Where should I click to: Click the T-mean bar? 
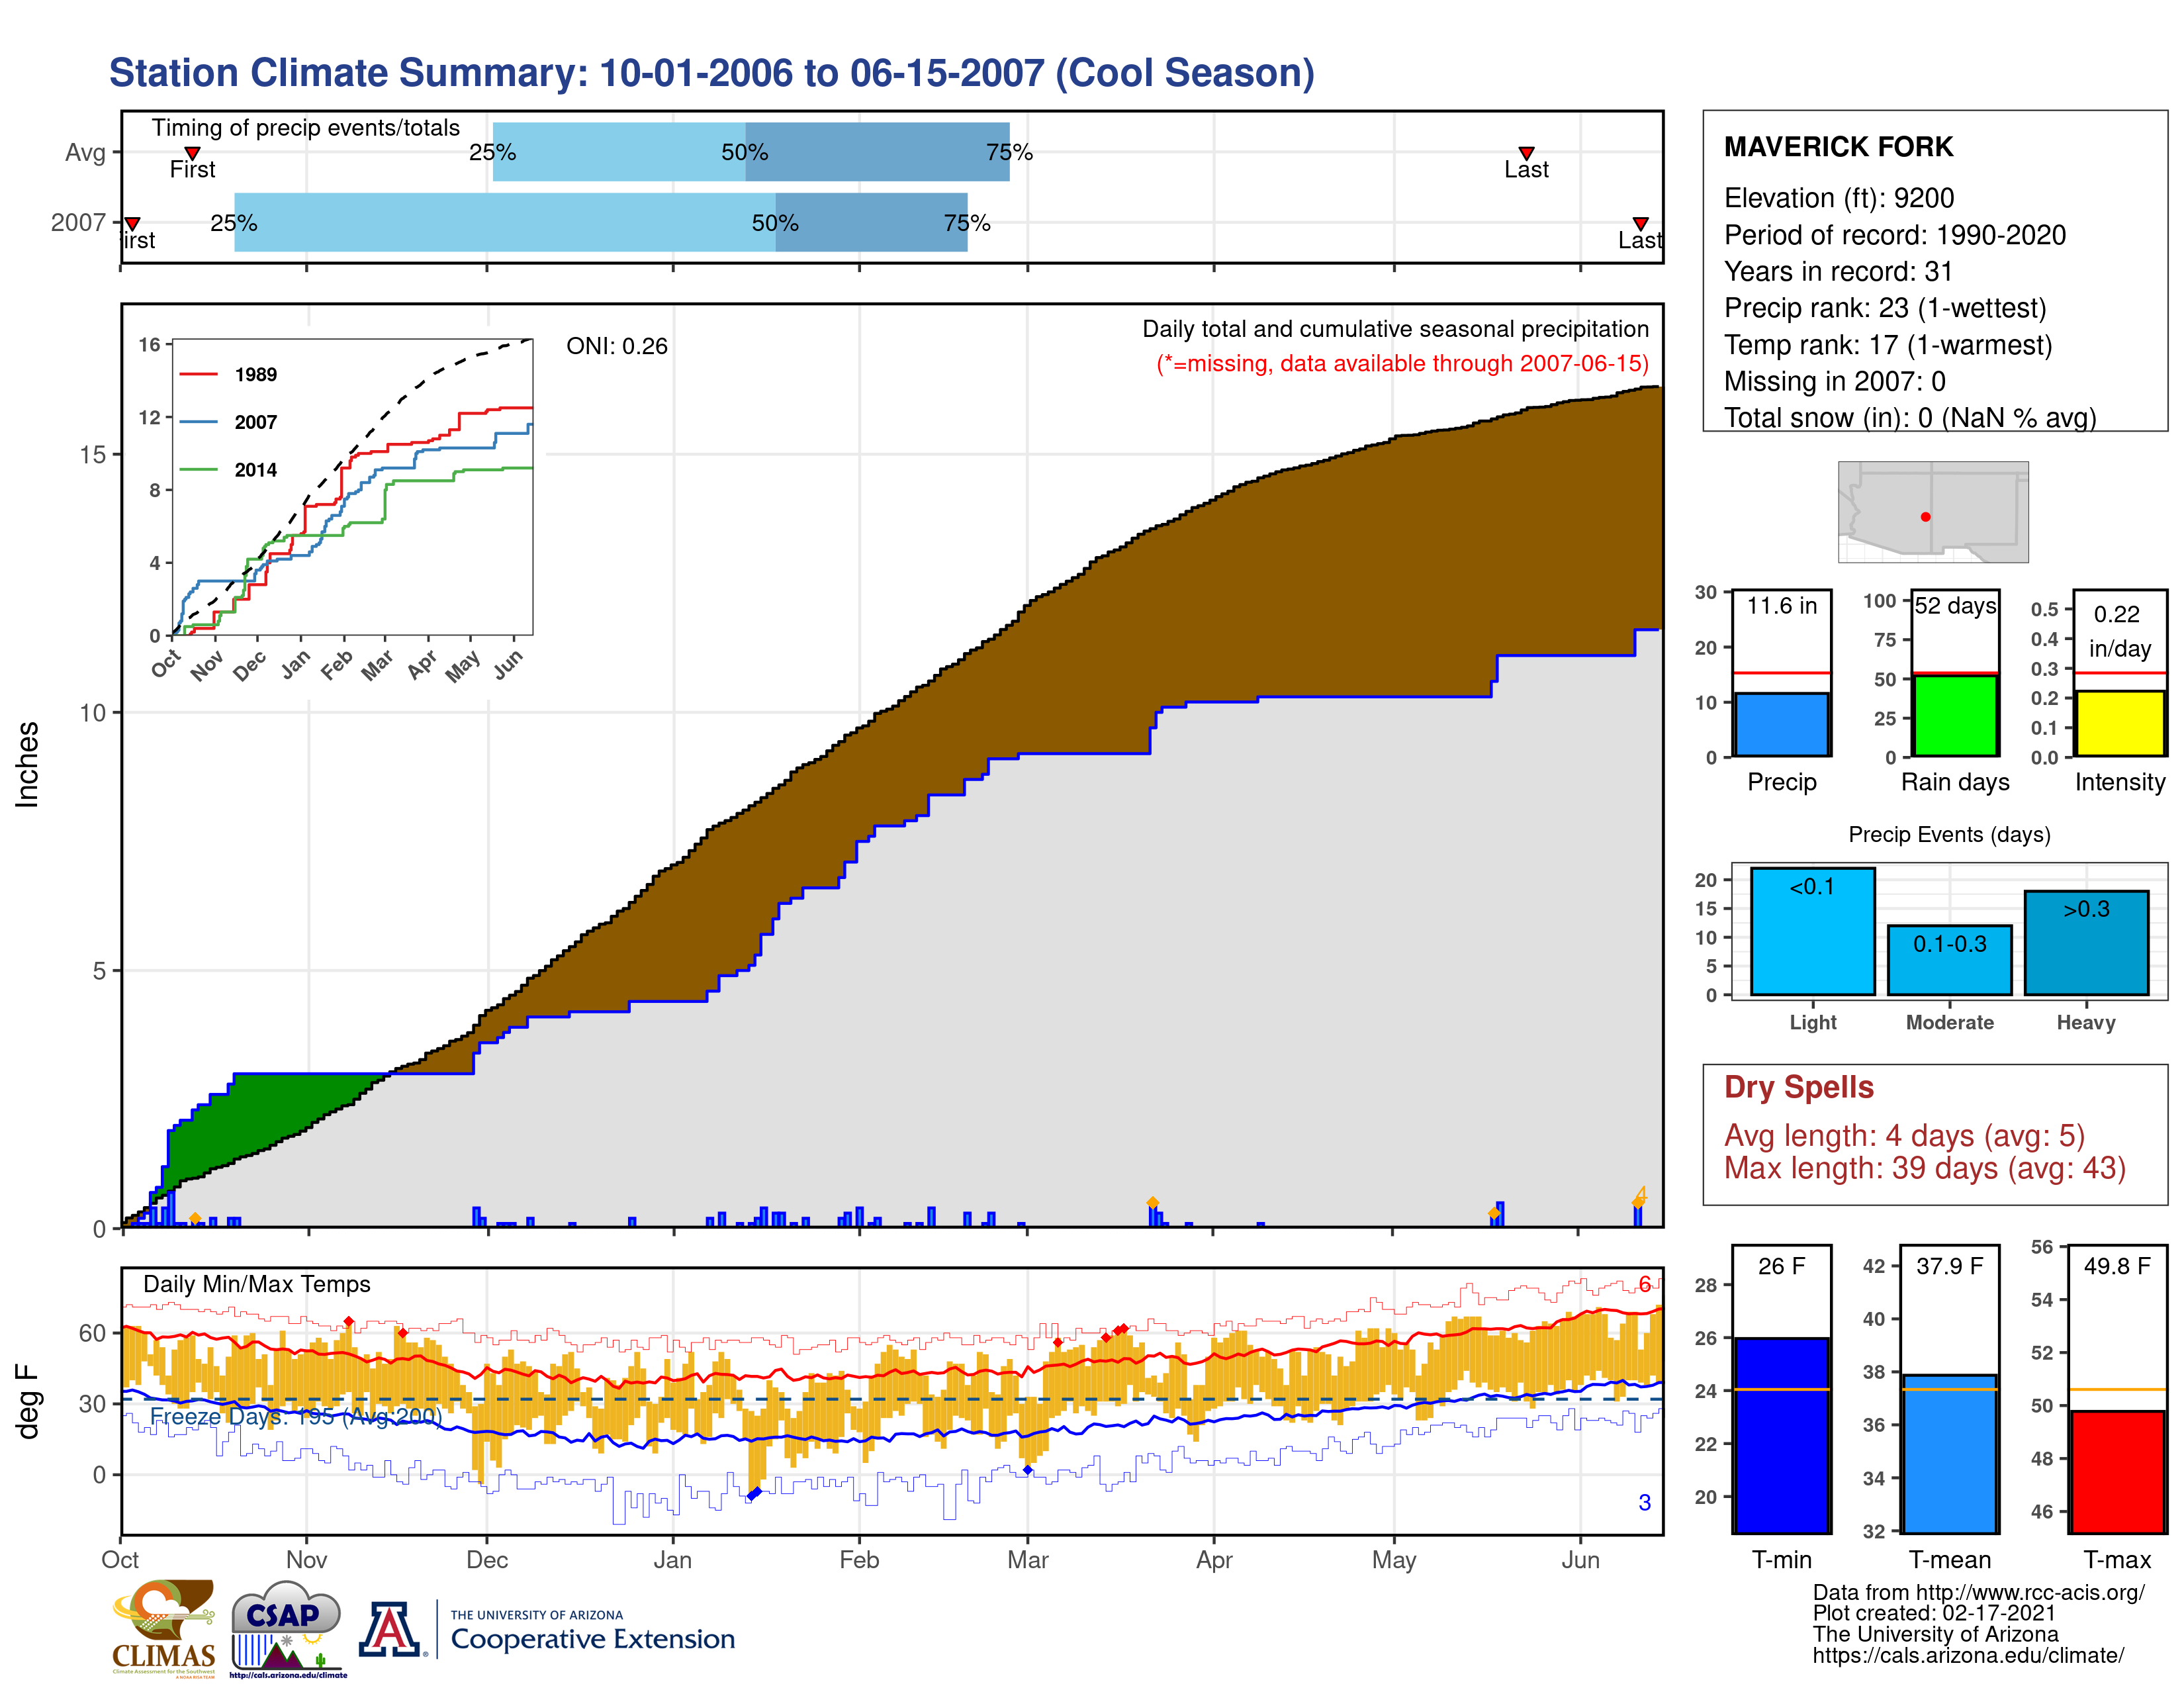[1949, 1453]
